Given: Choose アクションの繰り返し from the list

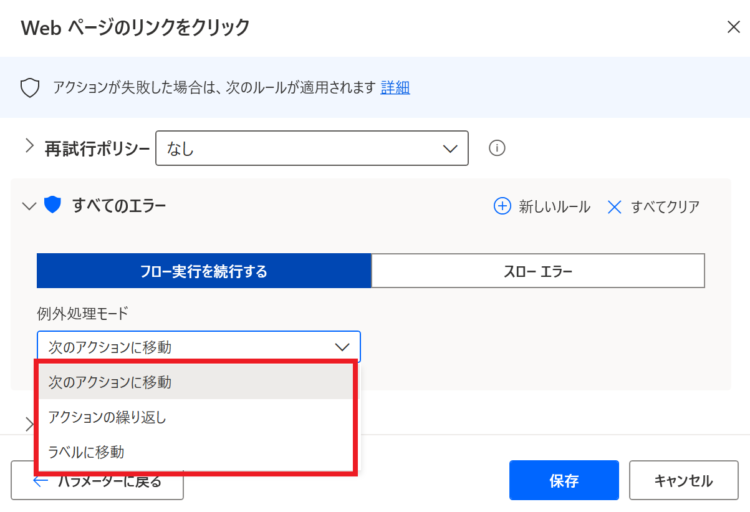Looking at the screenshot, I should [196, 417].
